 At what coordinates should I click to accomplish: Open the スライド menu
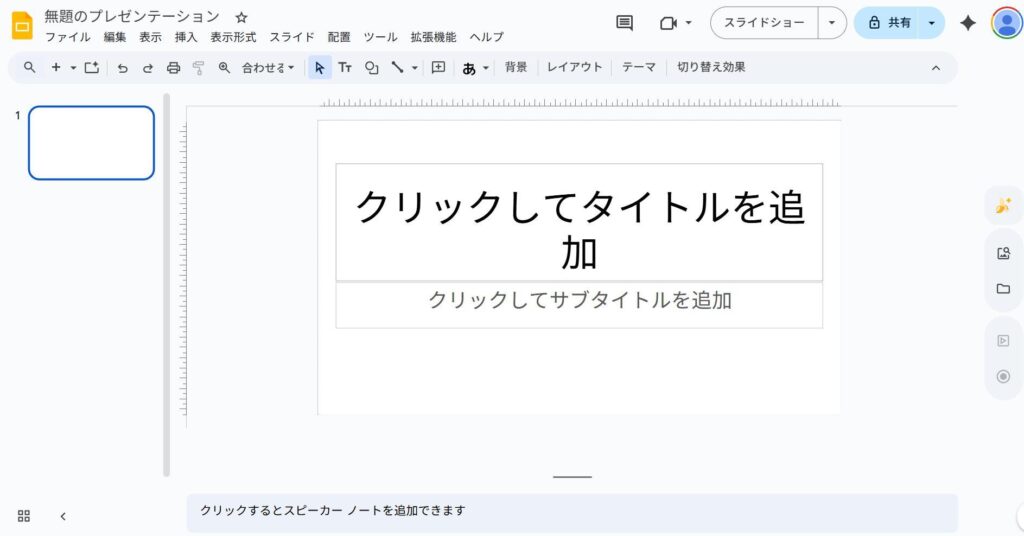click(292, 37)
